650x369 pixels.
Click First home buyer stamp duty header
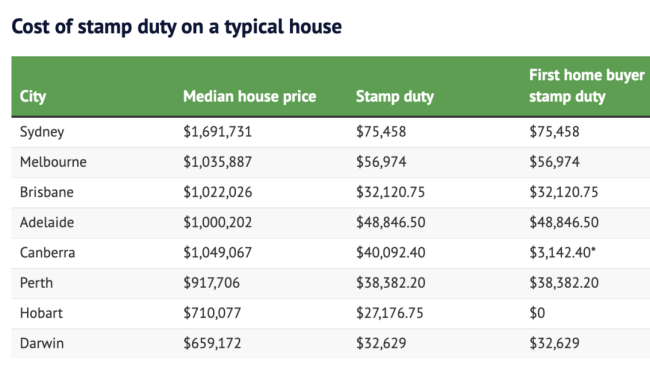(x=586, y=86)
